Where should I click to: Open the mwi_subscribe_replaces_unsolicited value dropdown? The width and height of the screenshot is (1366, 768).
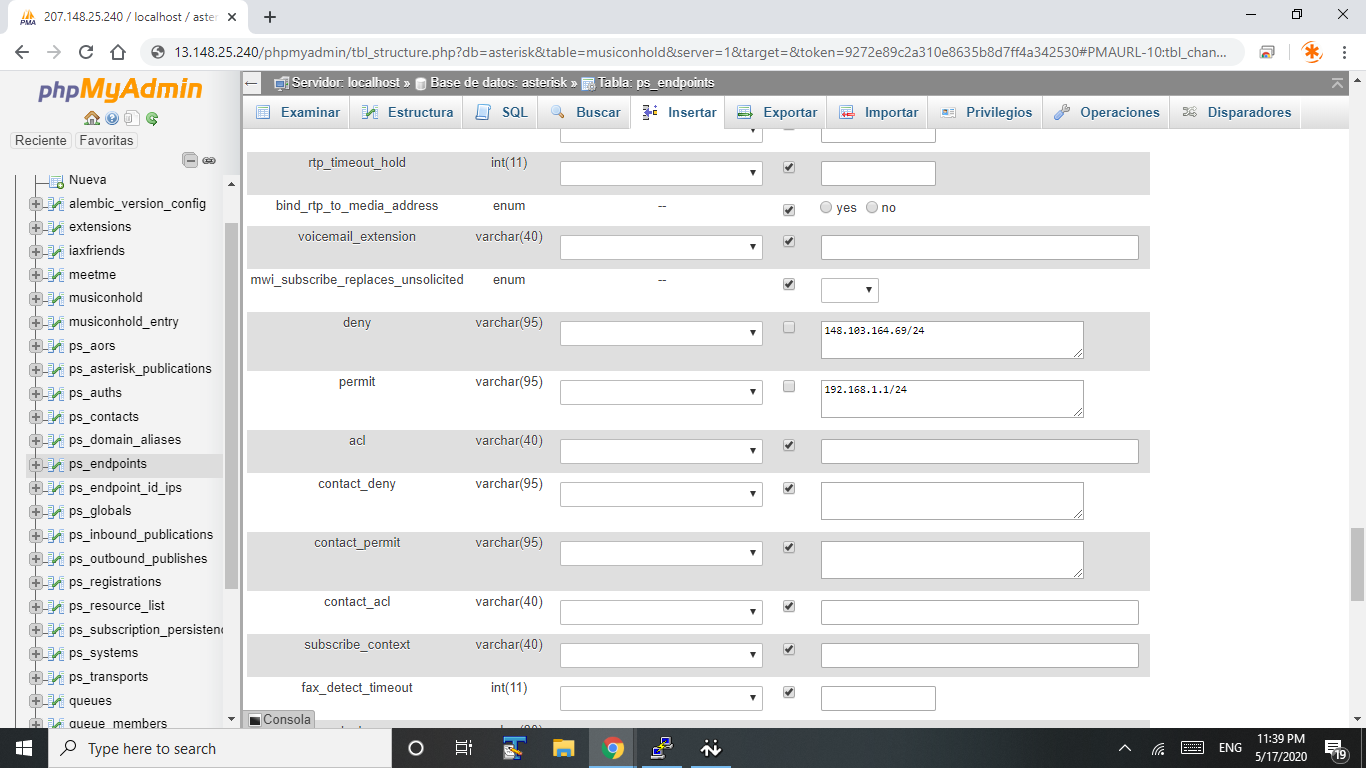click(x=849, y=290)
